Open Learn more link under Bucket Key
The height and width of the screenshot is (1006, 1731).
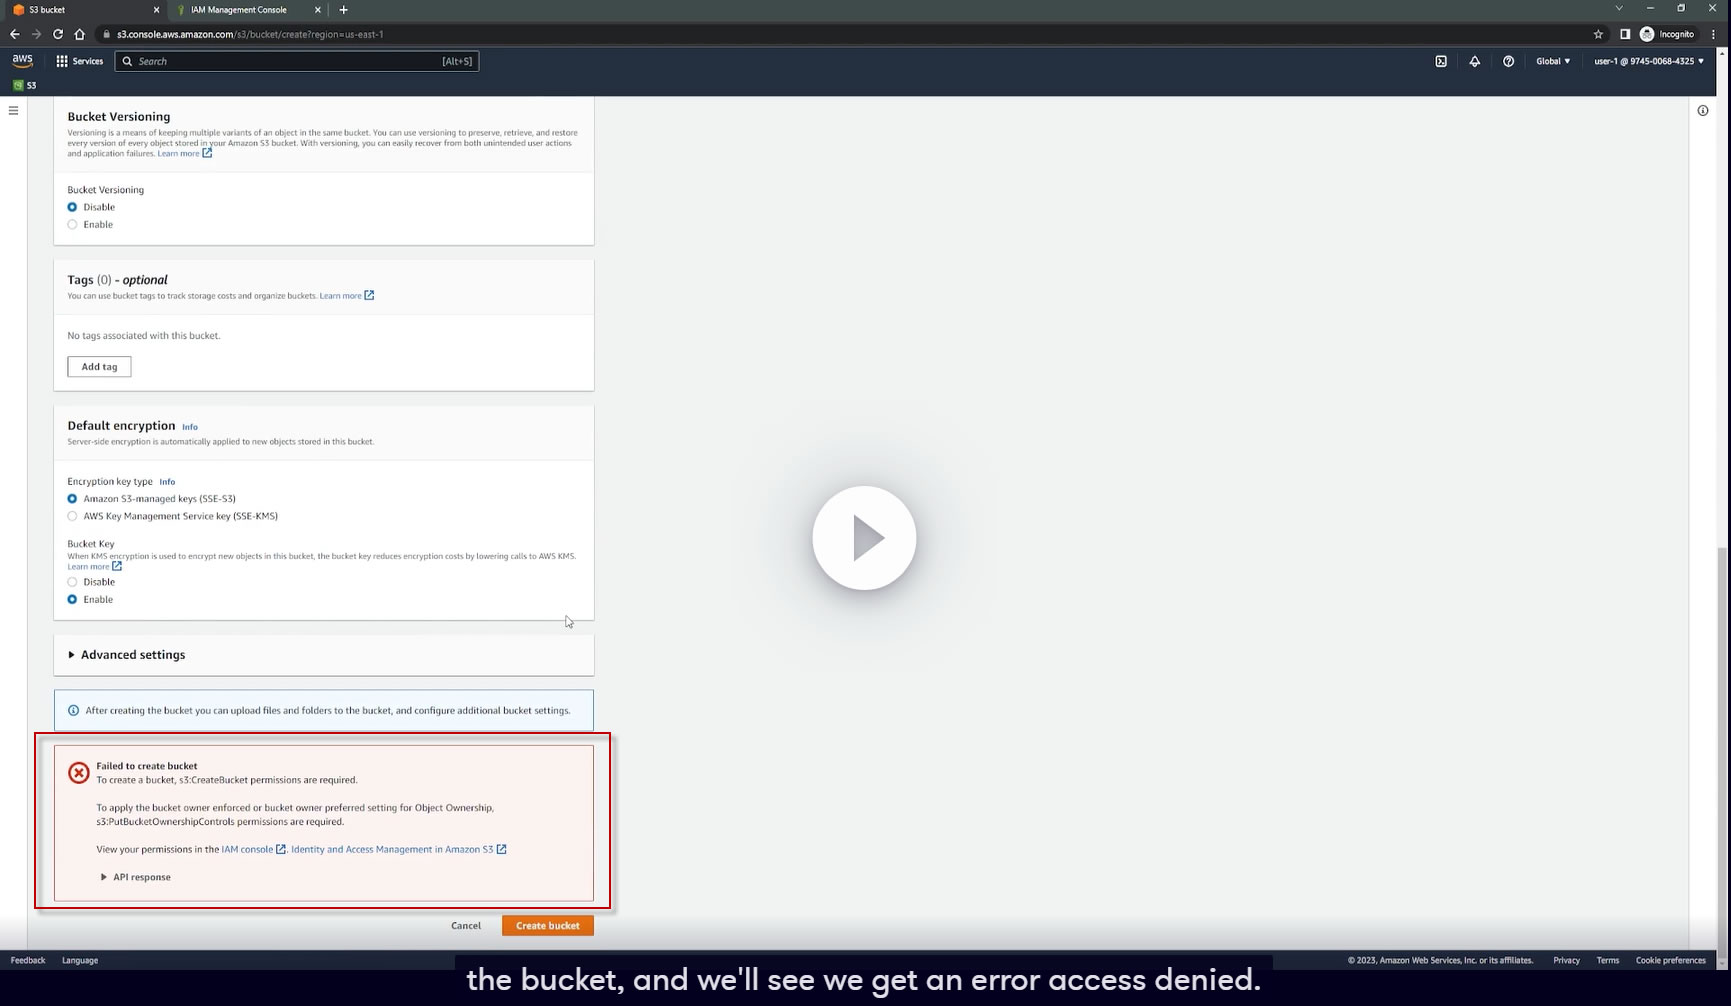(x=95, y=567)
